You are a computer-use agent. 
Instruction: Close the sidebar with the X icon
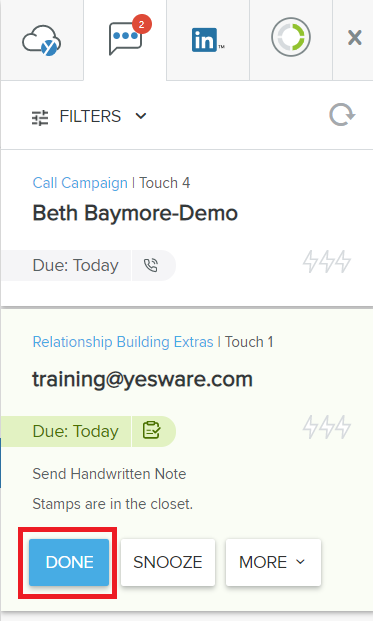(354, 38)
